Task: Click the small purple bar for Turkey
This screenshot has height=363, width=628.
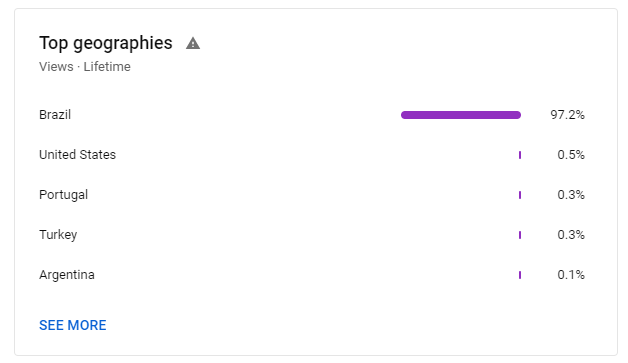Action: [520, 235]
